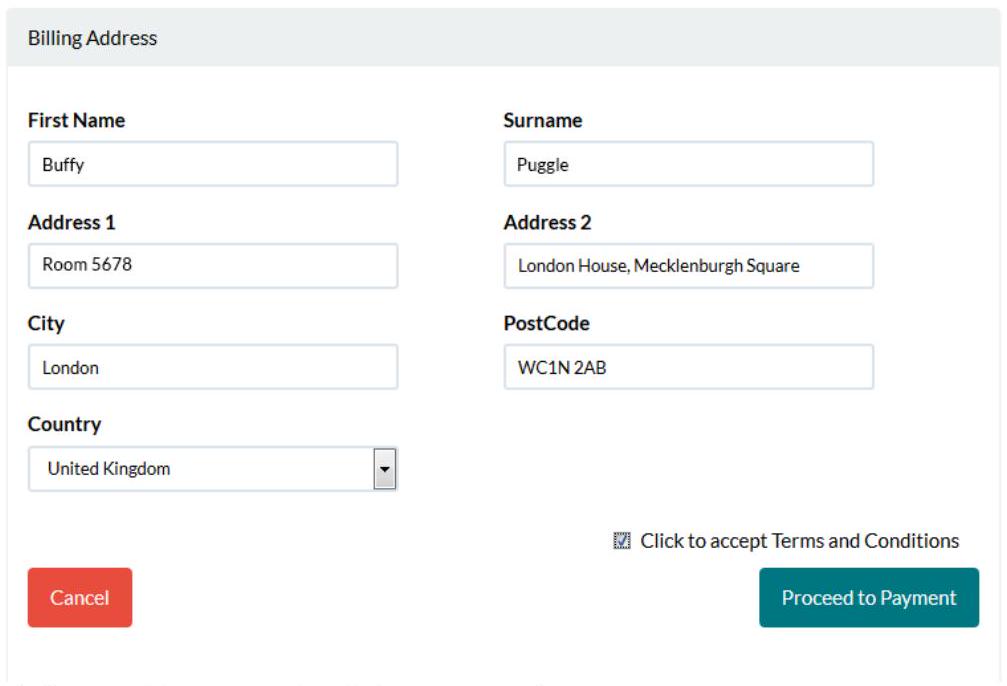Click the PostCode label
Image resolution: width=1007 pixels, height=686 pixels.
point(546,323)
